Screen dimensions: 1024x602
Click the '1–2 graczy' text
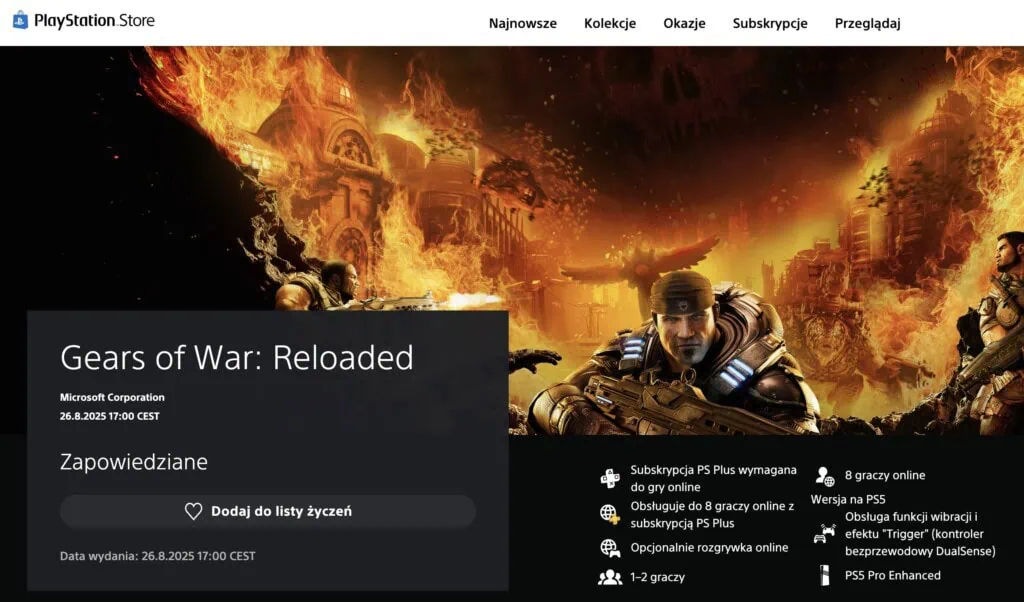(658, 577)
